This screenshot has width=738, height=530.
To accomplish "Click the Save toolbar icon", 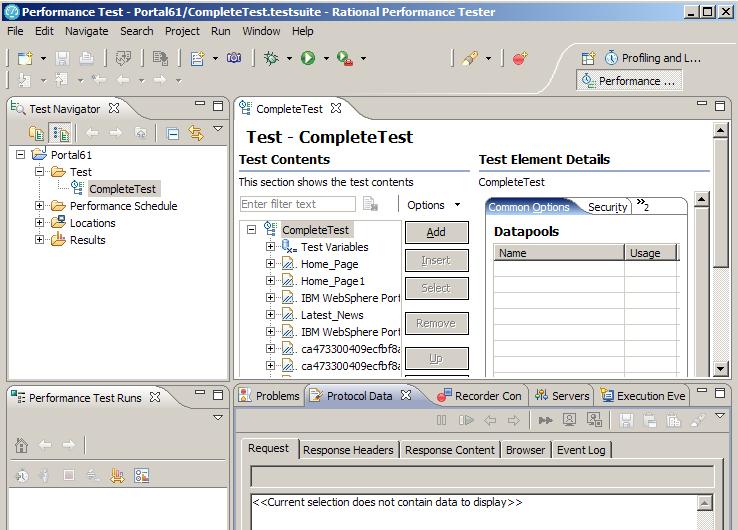I will (x=62, y=58).
